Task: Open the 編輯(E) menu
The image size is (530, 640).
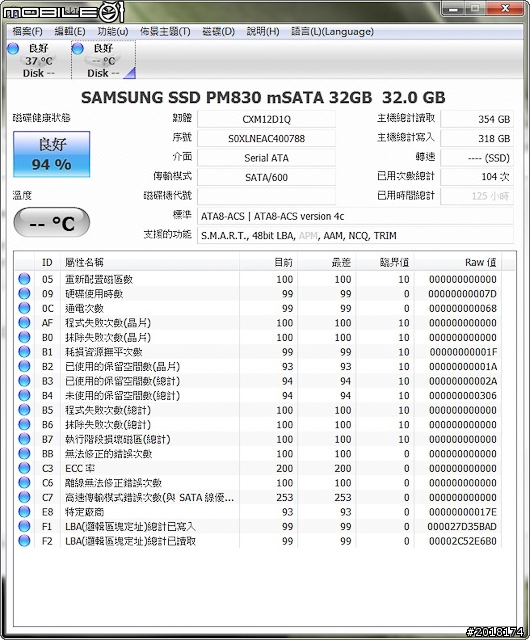Action: [x=70, y=31]
